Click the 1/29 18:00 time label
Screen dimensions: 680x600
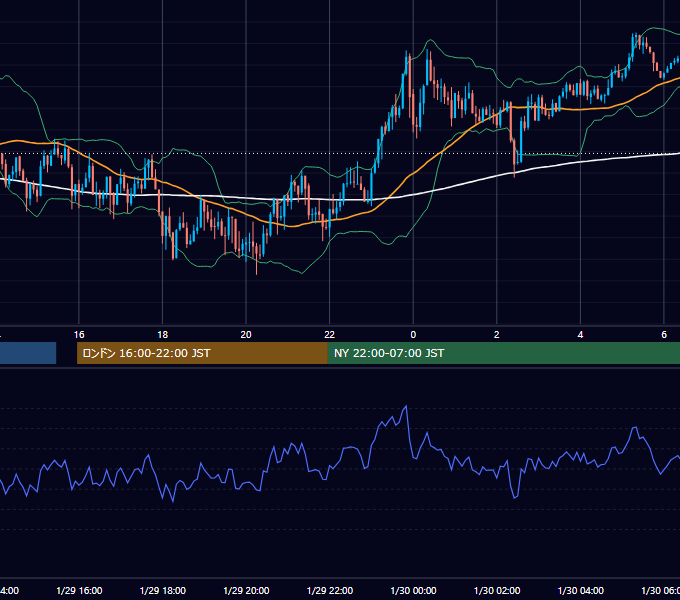[x=163, y=590]
